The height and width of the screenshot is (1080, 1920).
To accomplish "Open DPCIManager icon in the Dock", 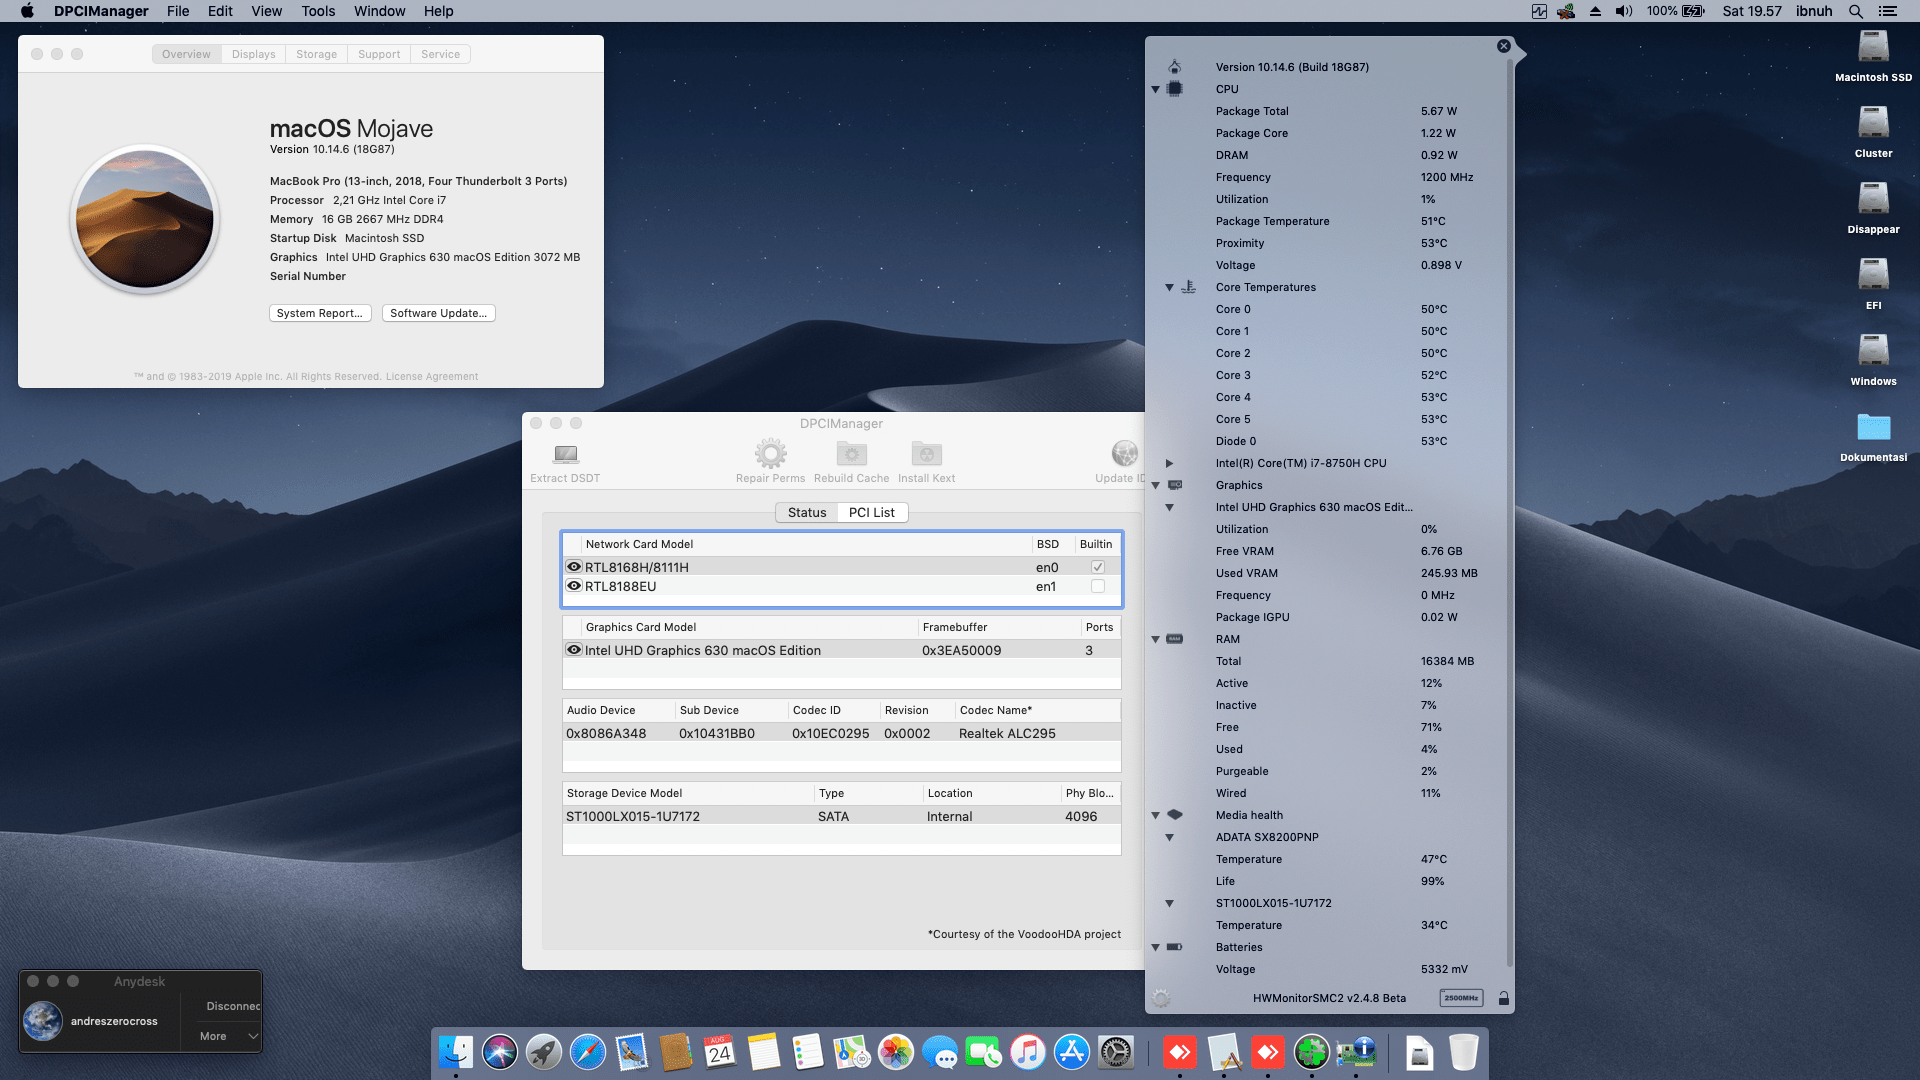I will pos(1356,1052).
